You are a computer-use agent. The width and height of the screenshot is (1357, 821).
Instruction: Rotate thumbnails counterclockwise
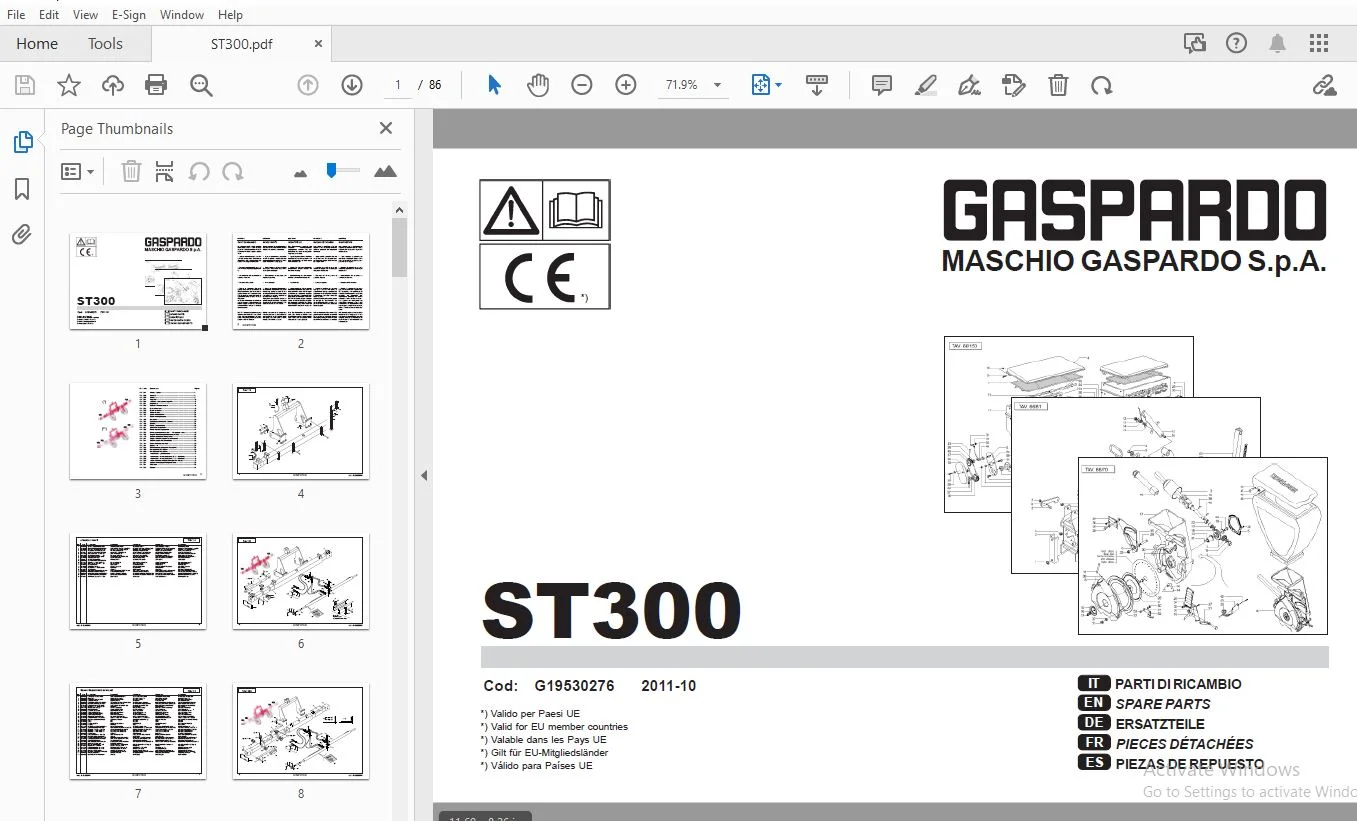coord(199,172)
